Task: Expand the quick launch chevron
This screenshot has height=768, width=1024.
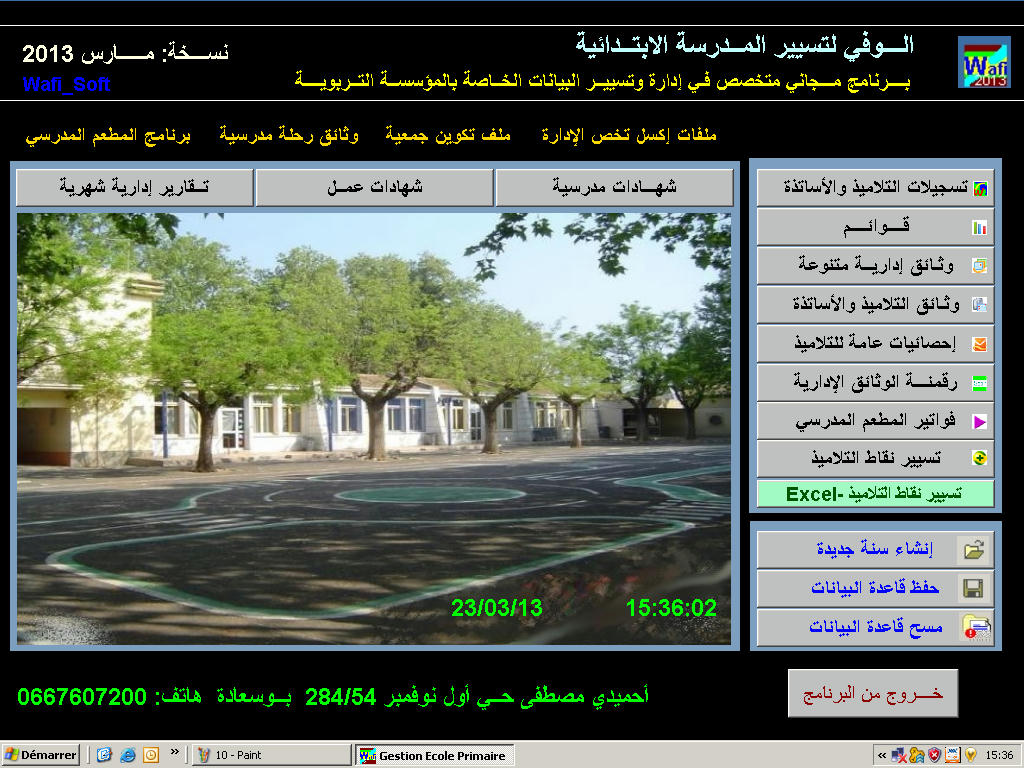Action: tap(174, 752)
